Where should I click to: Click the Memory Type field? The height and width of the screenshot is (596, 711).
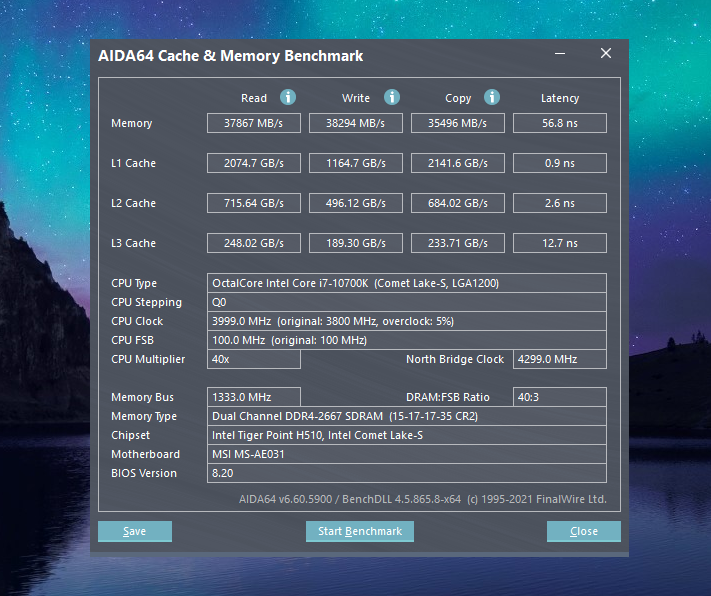tap(407, 416)
